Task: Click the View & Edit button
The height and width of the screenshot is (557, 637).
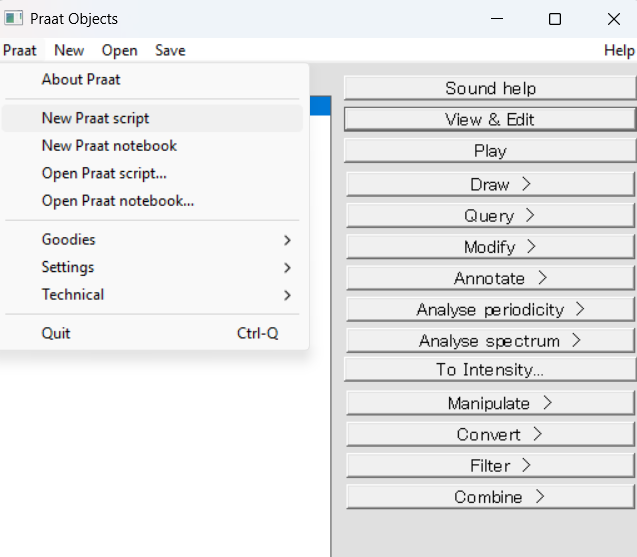Action: coord(490,119)
